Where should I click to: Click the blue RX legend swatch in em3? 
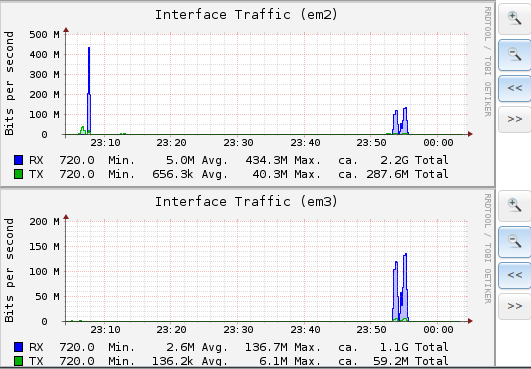click(19, 347)
